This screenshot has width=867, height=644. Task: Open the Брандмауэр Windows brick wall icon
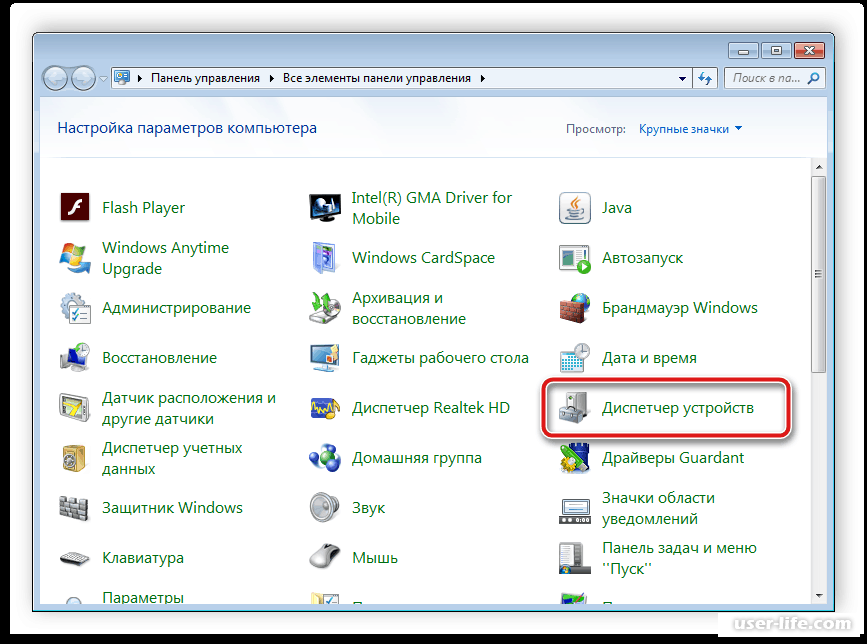(574, 308)
